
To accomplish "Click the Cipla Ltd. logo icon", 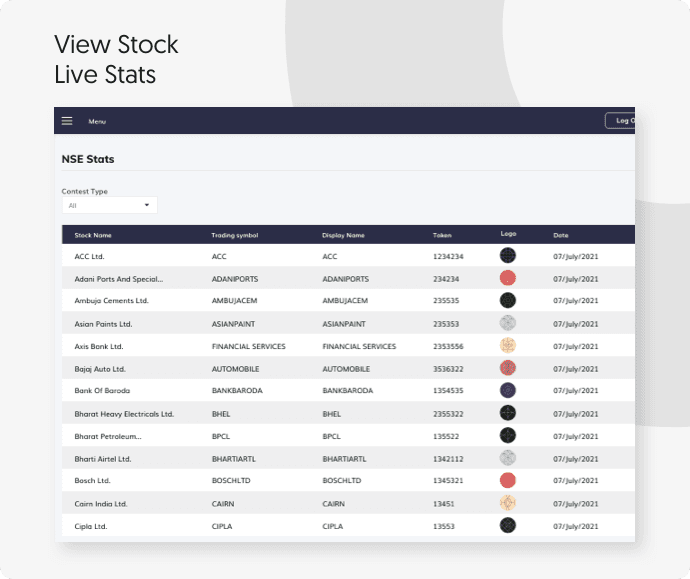I will point(508,525).
